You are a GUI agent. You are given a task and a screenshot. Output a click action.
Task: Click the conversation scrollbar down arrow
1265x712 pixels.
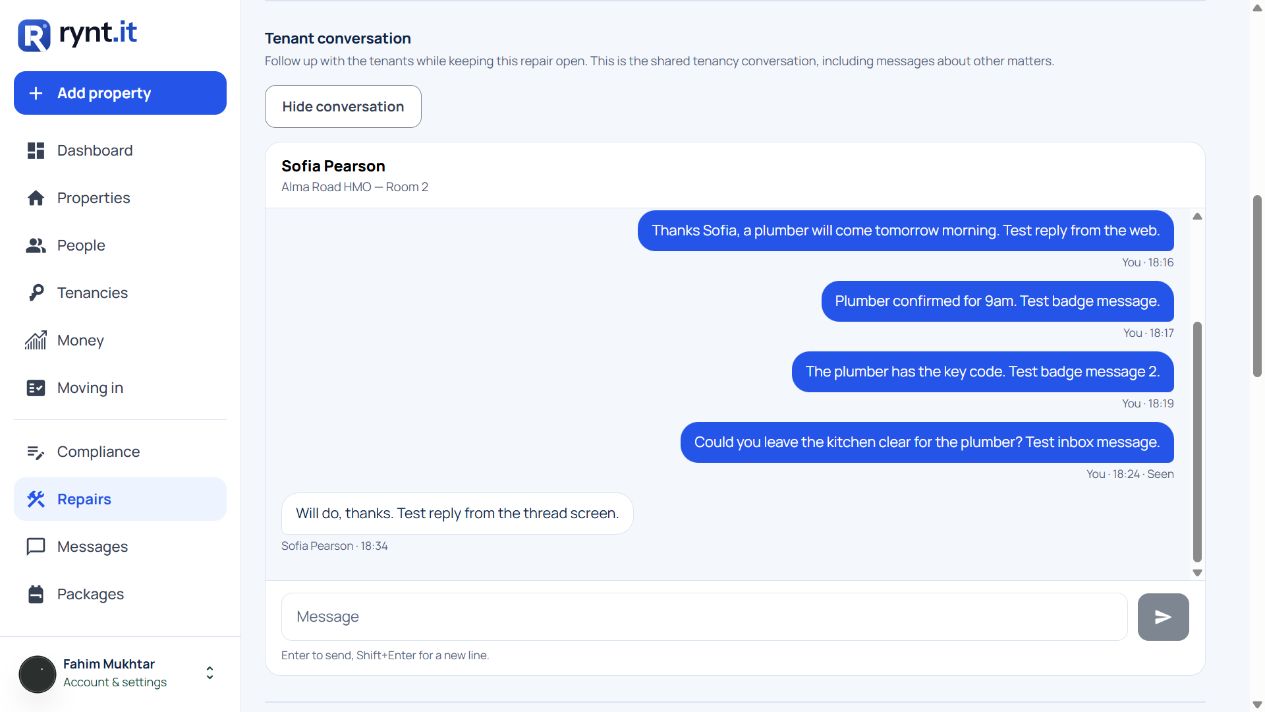pos(1197,573)
